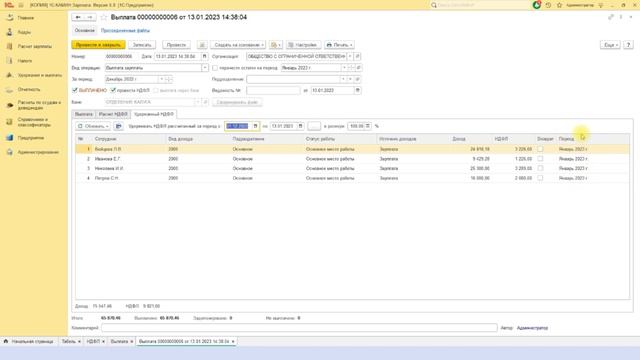Open Расчеты по ссудам и дивидендам icon

click(x=10, y=105)
